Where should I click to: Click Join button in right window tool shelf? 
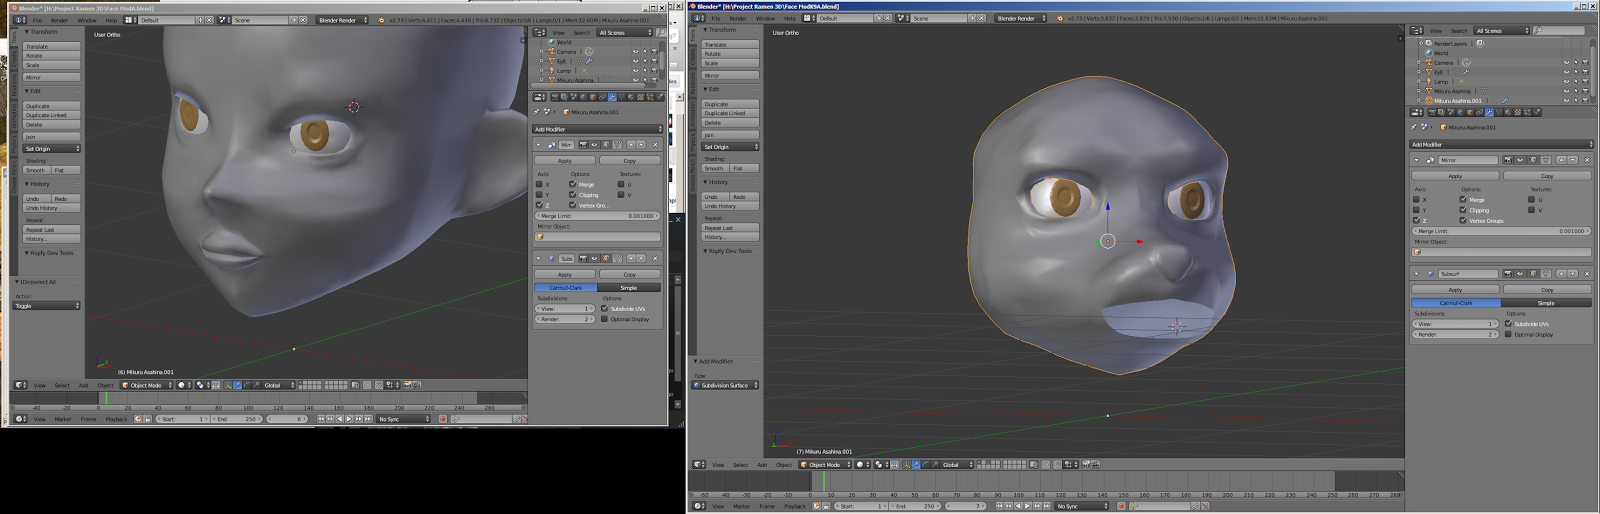coord(731,135)
